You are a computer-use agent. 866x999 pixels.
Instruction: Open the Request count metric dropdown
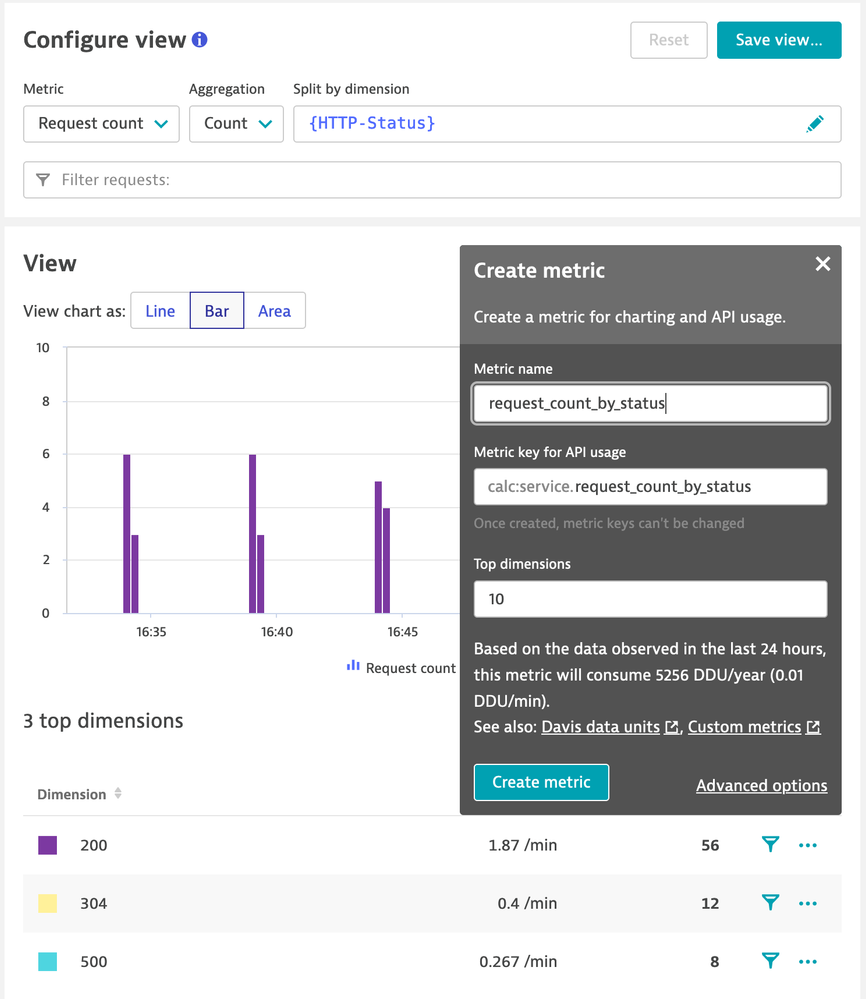pyautogui.click(x=101, y=124)
